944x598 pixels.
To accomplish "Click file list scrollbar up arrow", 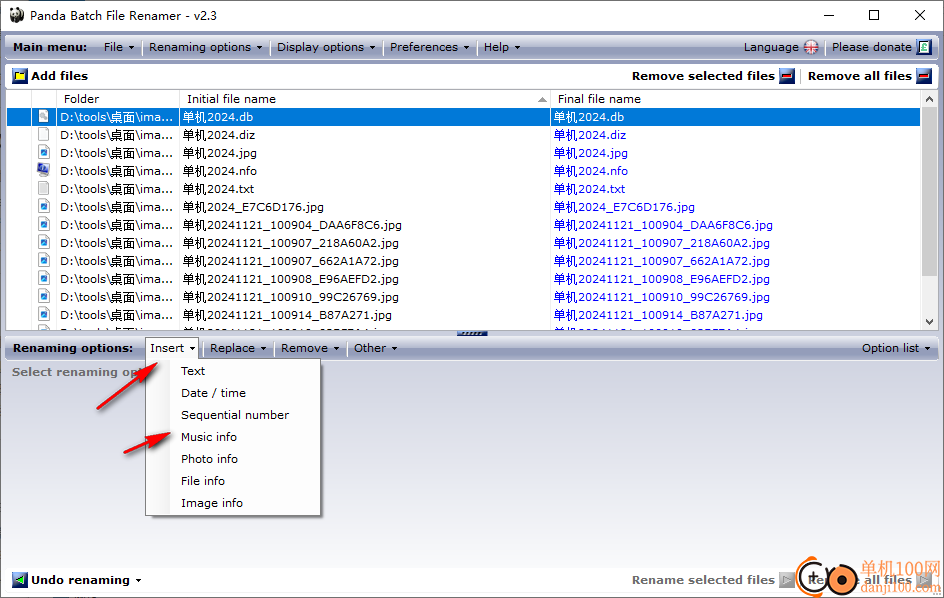I will pyautogui.click(x=929, y=99).
